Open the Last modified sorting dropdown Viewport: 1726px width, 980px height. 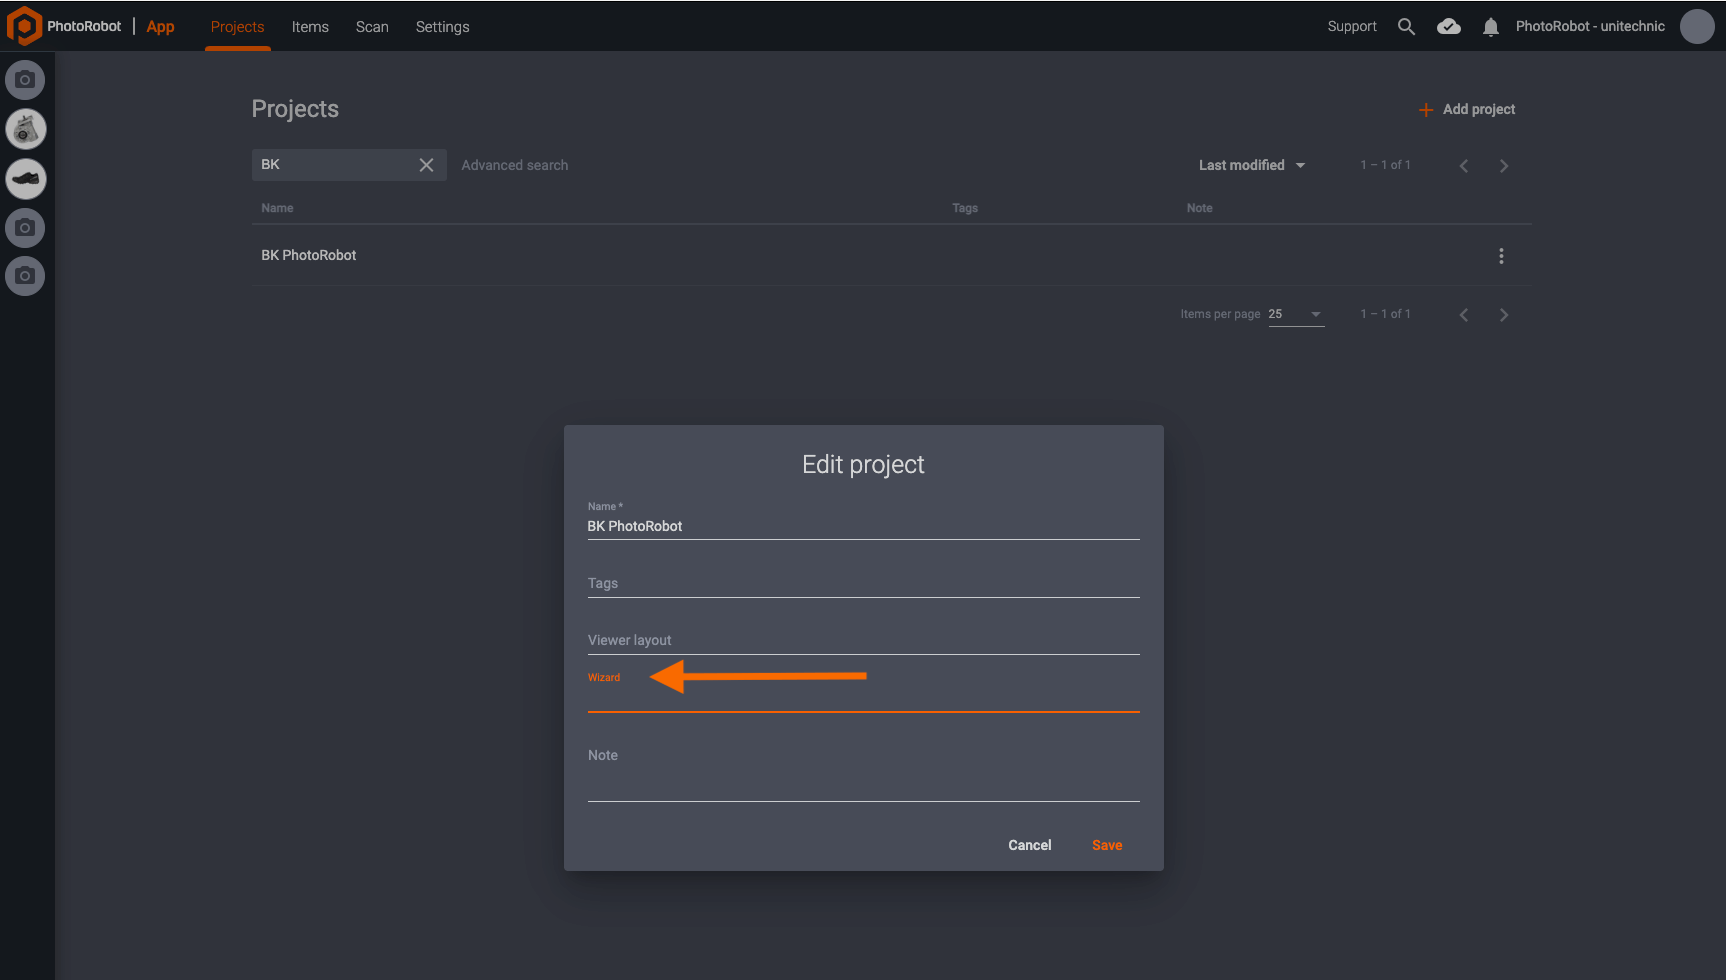(x=1250, y=165)
